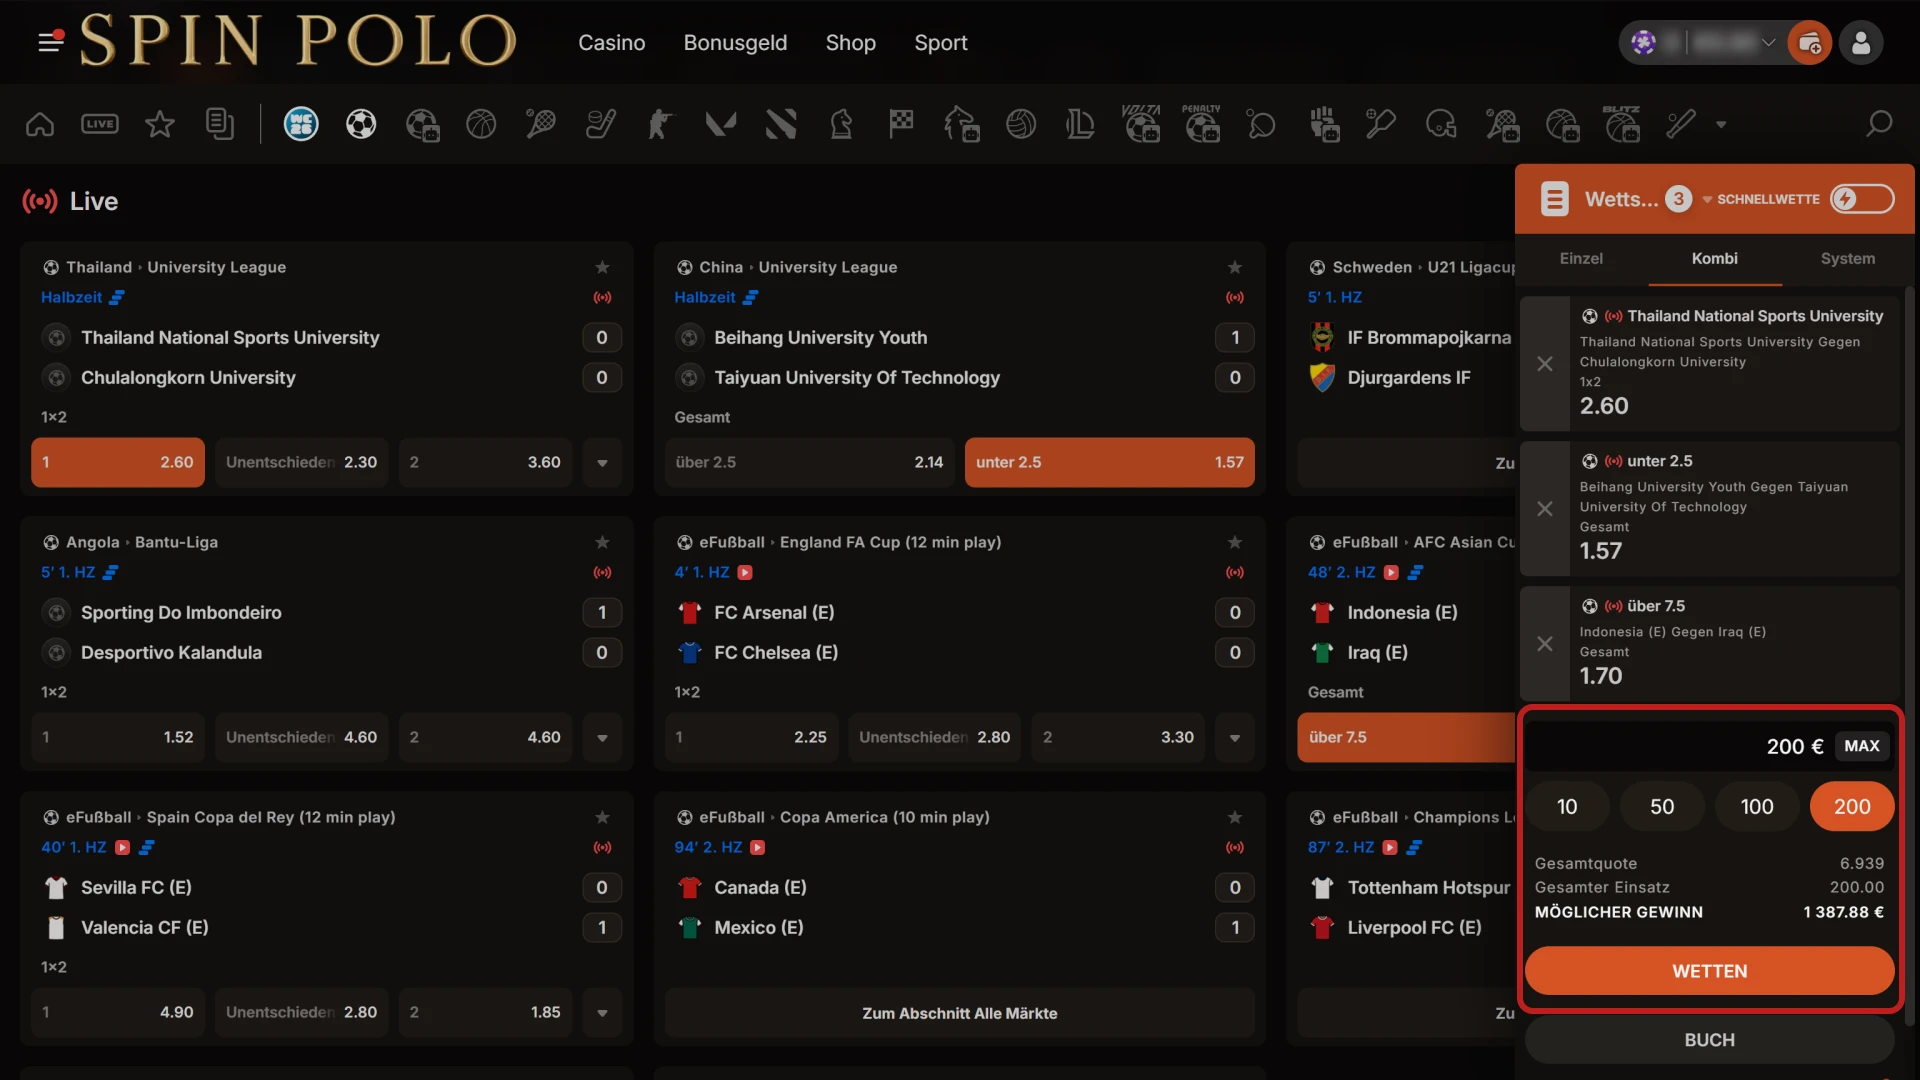The width and height of the screenshot is (1920, 1080).
Task: Favorite the Thailand University League match
Action: coord(602,267)
